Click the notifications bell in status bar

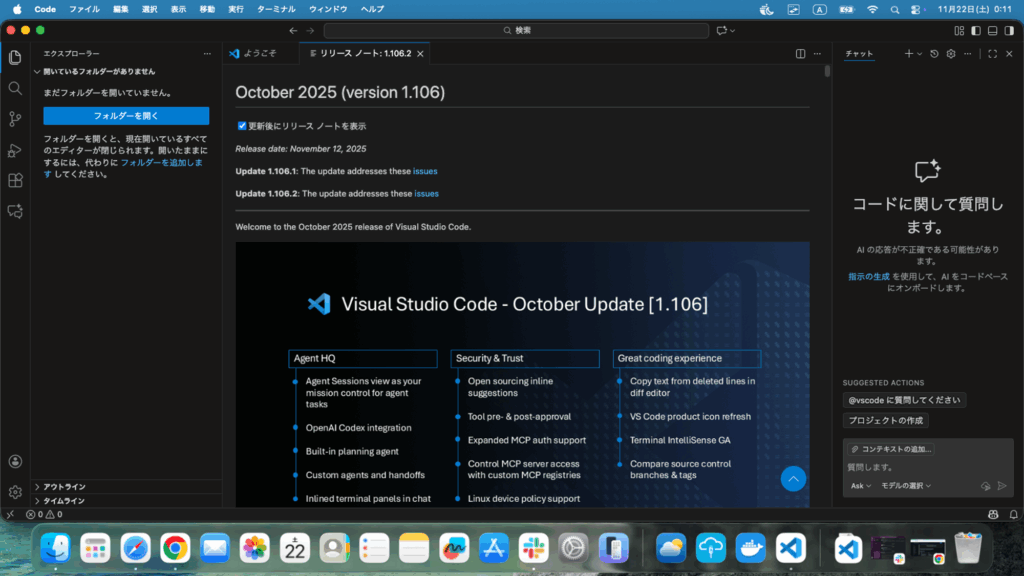coord(1010,514)
